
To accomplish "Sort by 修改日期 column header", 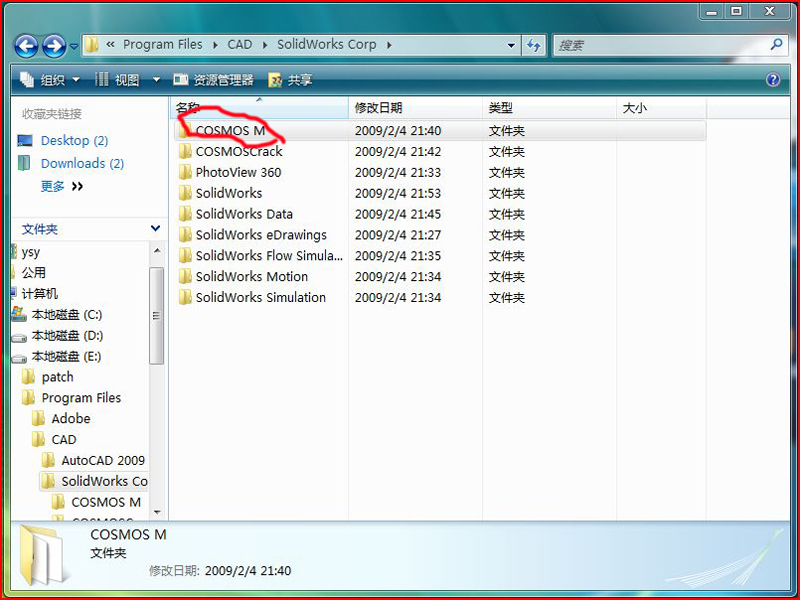I will click(415, 108).
